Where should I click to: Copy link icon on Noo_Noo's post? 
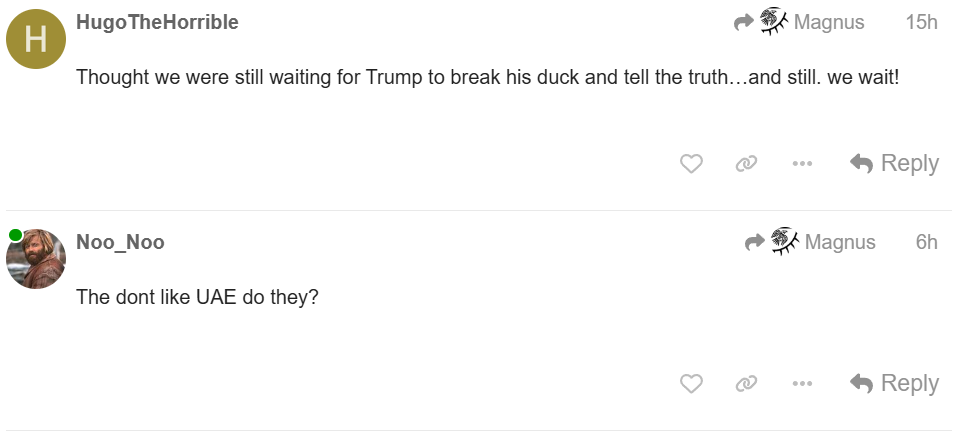746,383
